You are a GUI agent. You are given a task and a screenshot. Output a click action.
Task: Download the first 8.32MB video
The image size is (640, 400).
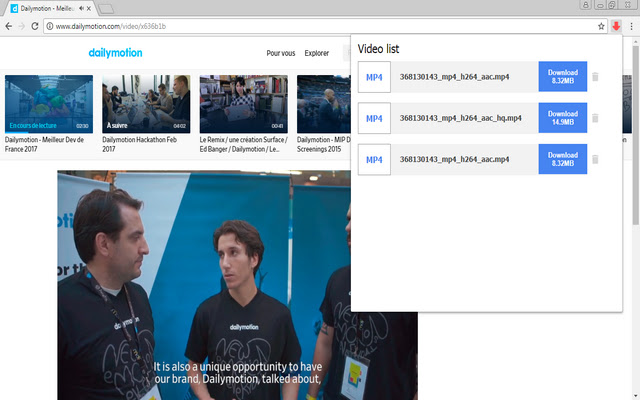[x=562, y=77]
